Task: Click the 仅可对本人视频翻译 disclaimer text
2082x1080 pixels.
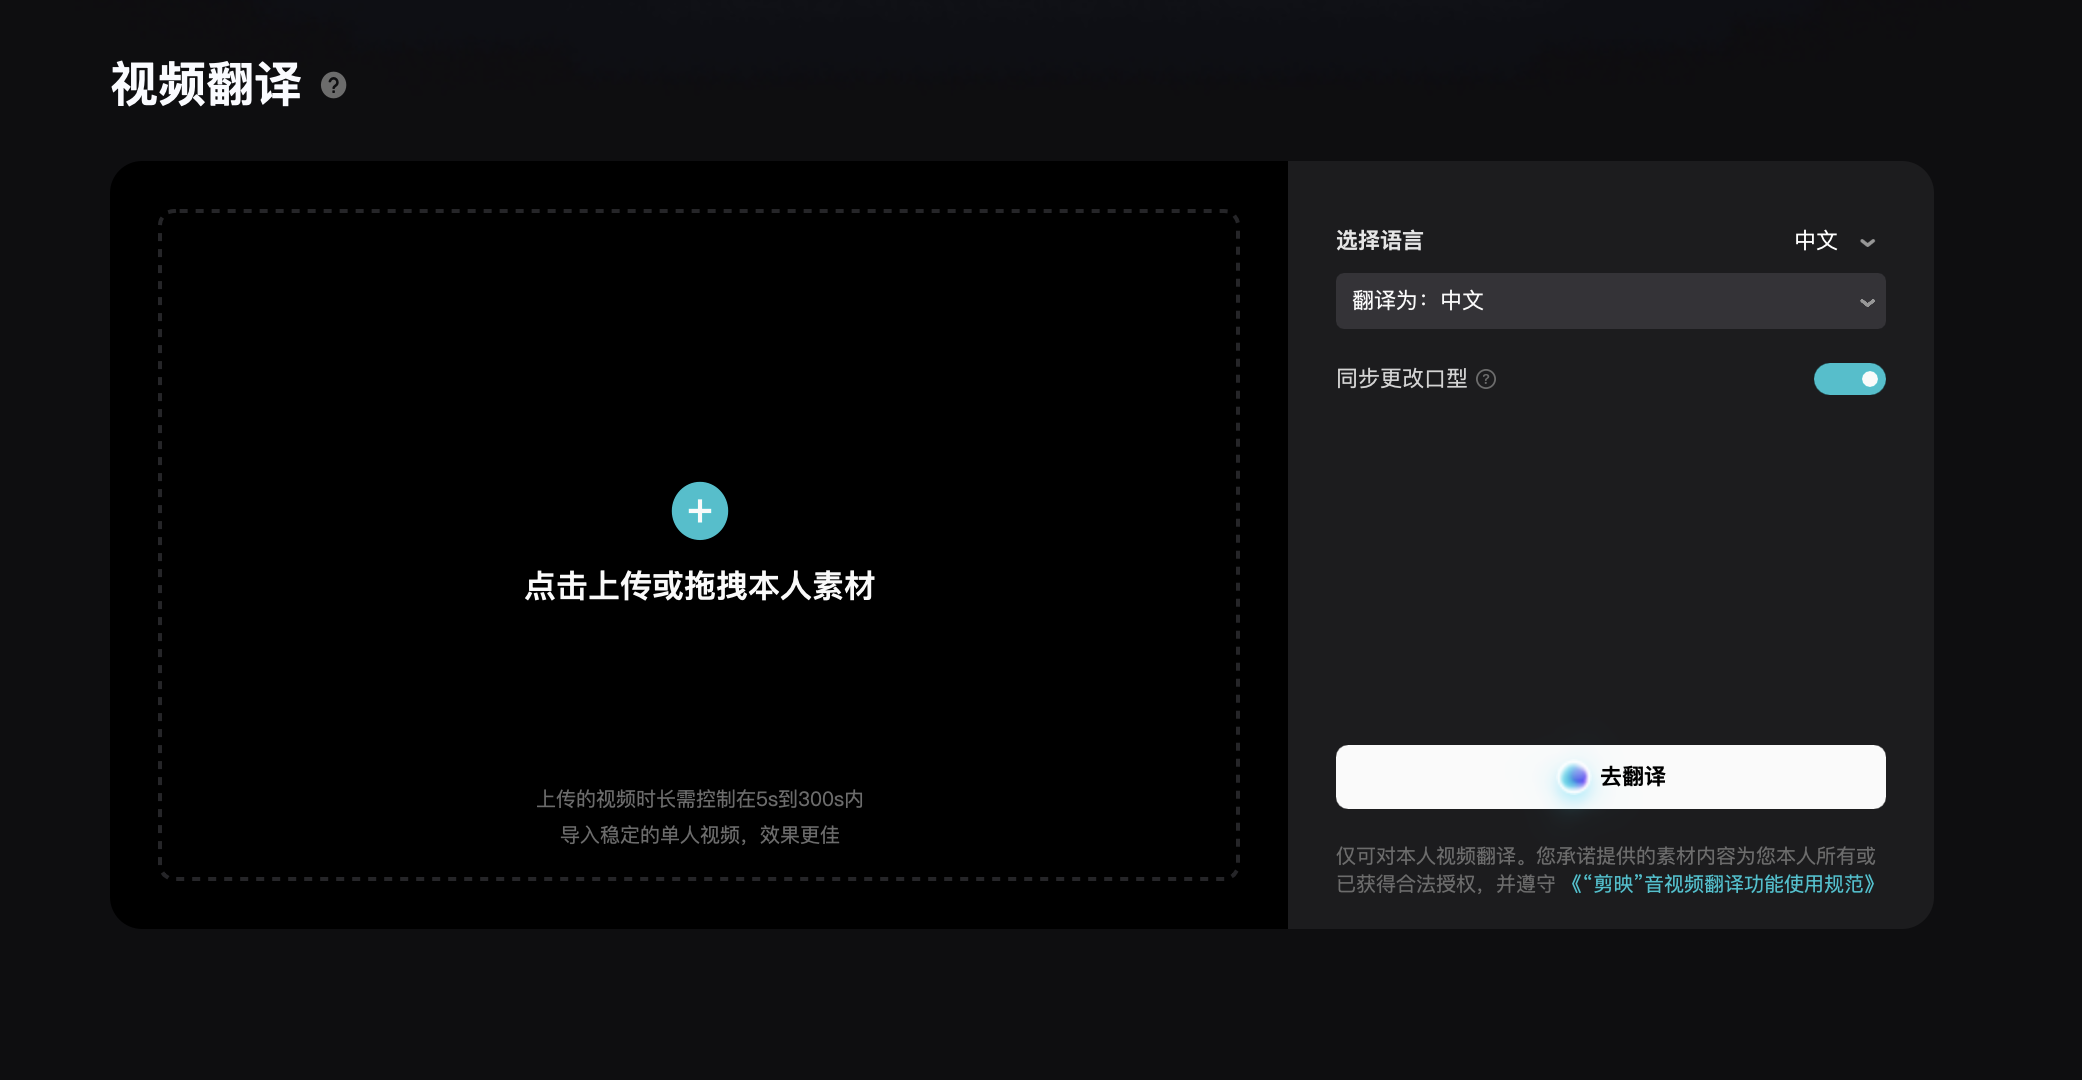Action: point(1605,856)
